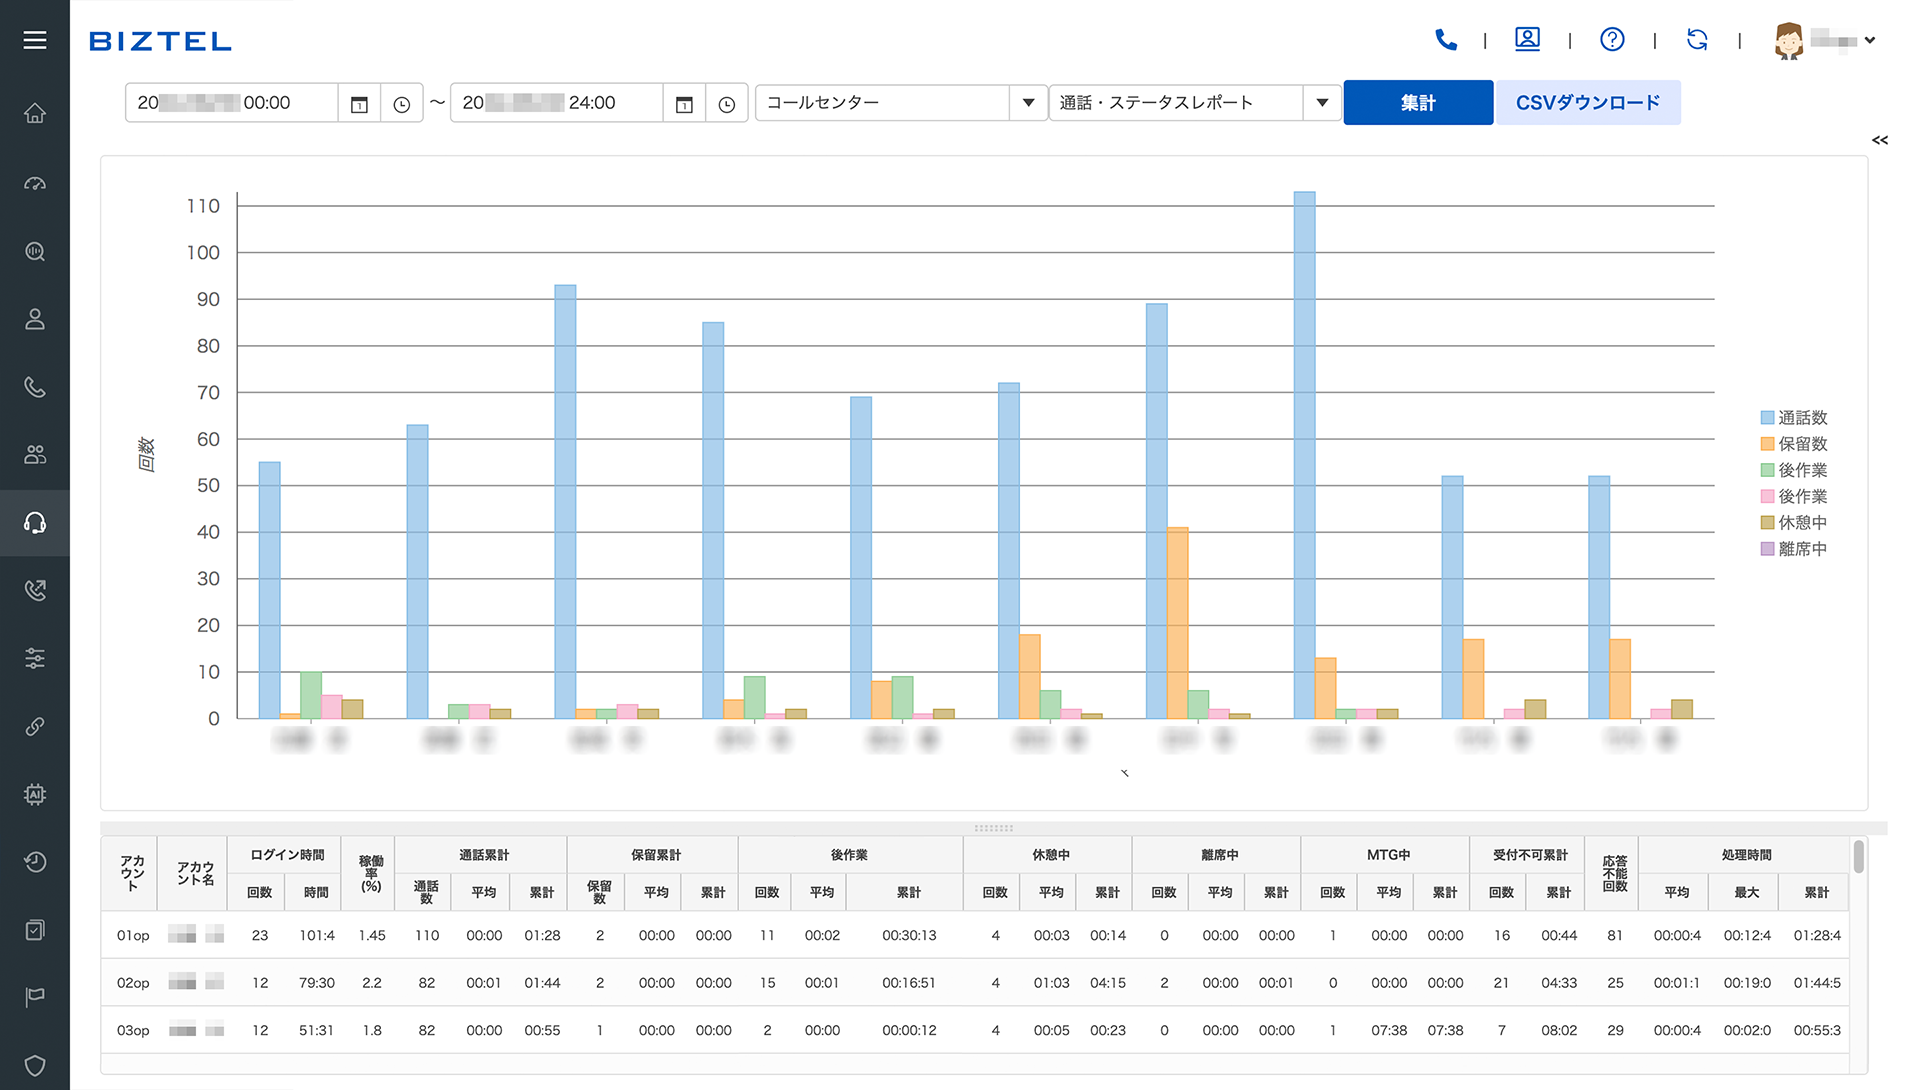The width and height of the screenshot is (1920, 1090).
Task: Open the link chain icon in sidebar
Action: coord(35,726)
